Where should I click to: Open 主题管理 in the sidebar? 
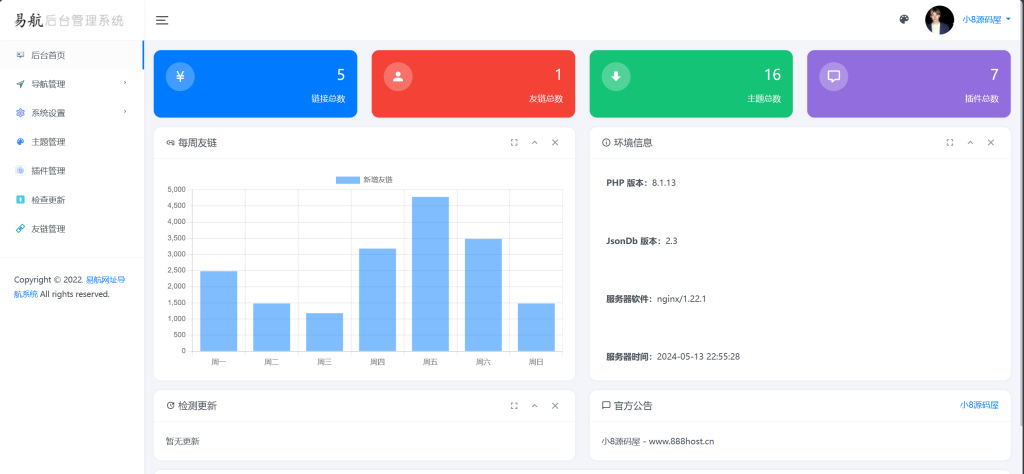pyautogui.click(x=72, y=142)
